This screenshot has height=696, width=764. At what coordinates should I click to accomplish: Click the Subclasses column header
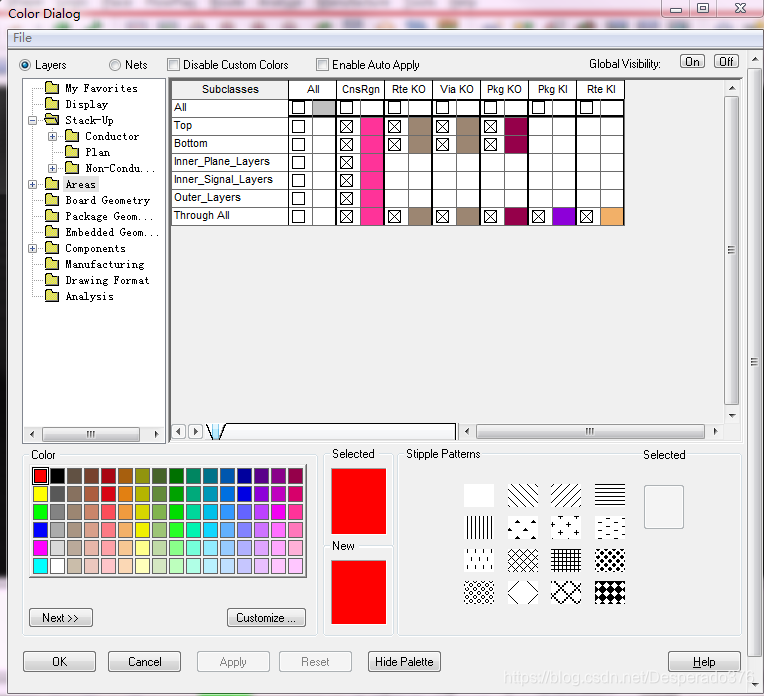tap(230, 89)
